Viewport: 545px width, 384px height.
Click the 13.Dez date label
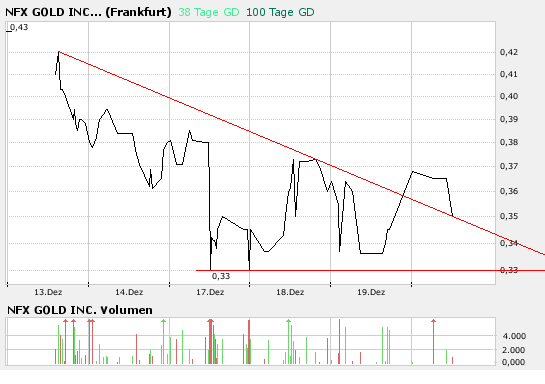[48, 292]
